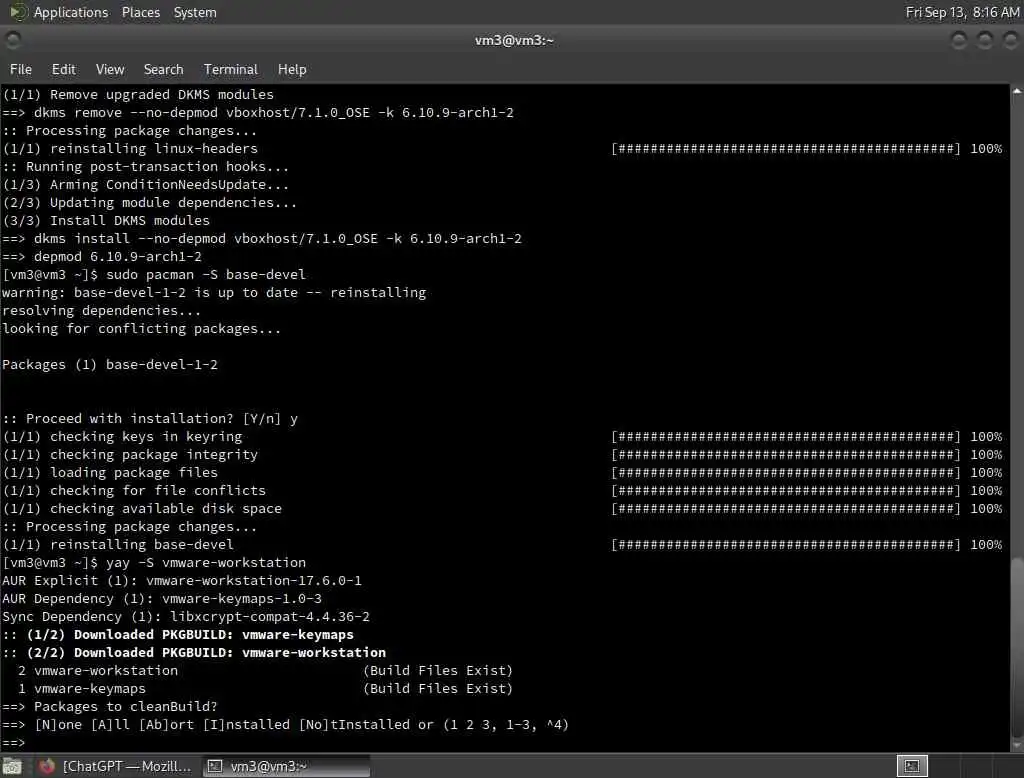The height and width of the screenshot is (778, 1024).
Task: Click the 'reinstalling linux-headers' progress bar
Action: point(786,149)
